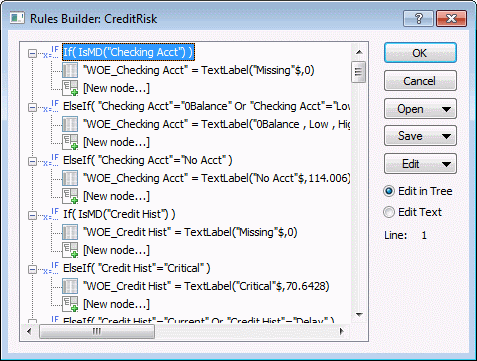Open the Save dropdown menu

(420, 136)
